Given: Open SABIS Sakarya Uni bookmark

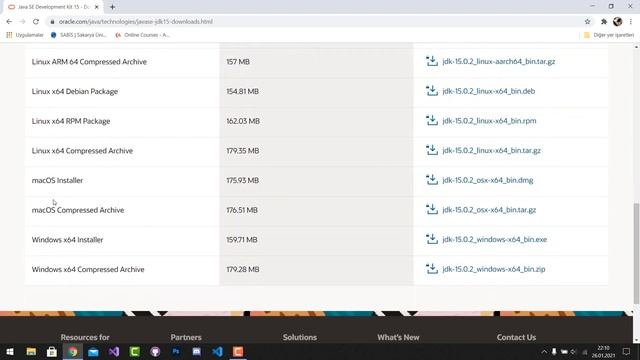Looking at the screenshot, I should pyautogui.click(x=79, y=35).
